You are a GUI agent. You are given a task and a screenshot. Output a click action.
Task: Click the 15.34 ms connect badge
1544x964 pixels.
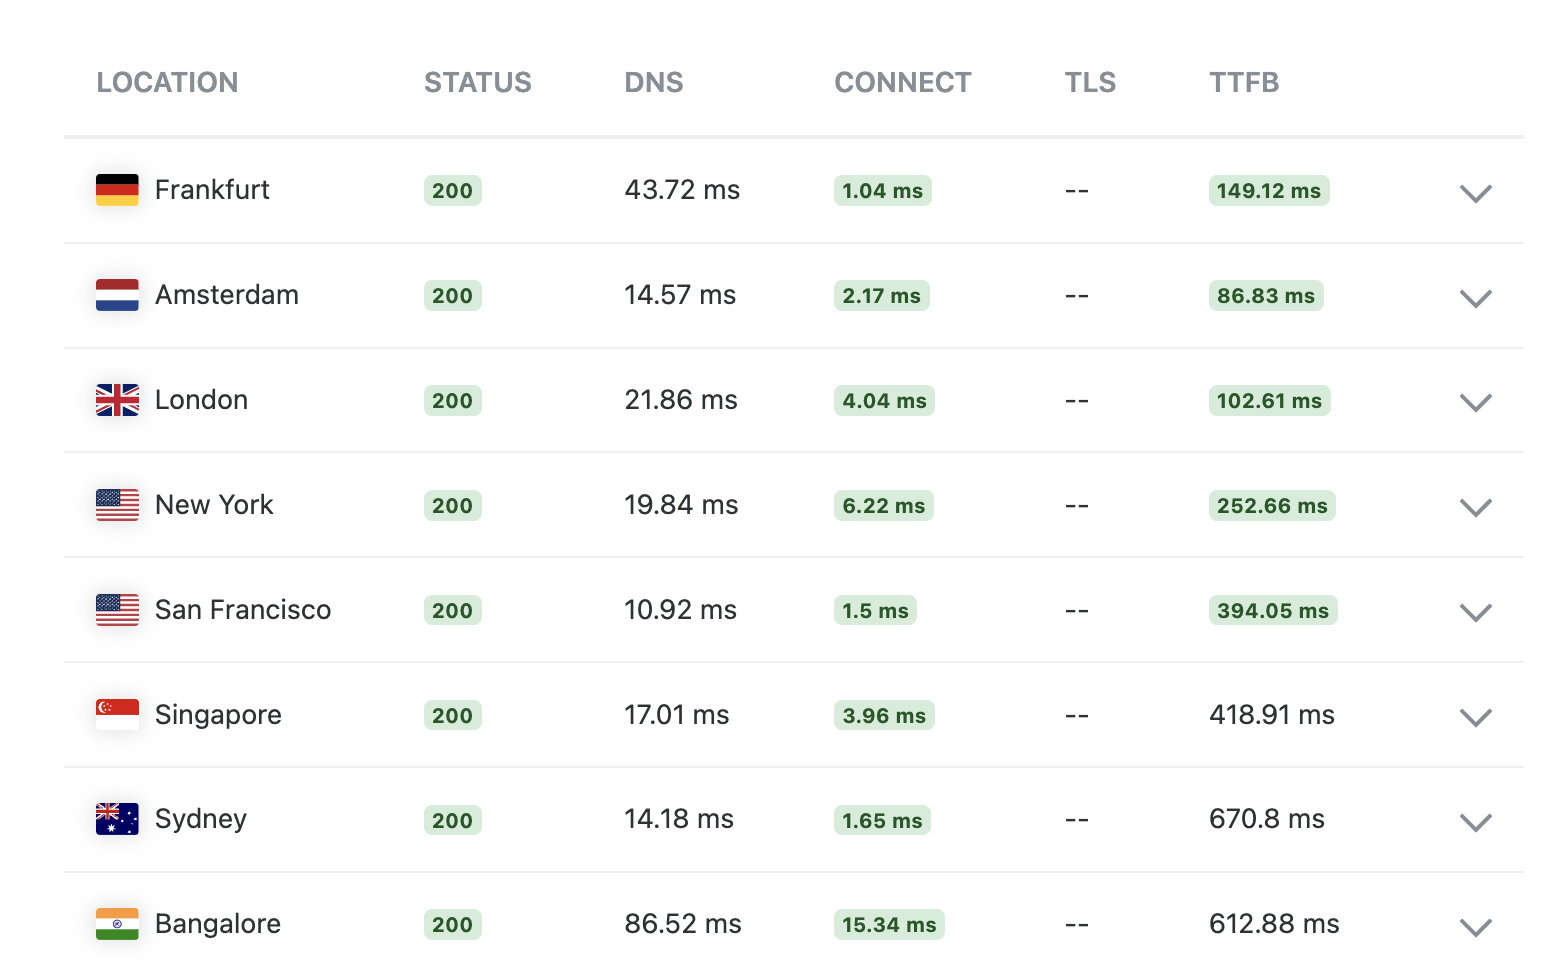(x=888, y=925)
